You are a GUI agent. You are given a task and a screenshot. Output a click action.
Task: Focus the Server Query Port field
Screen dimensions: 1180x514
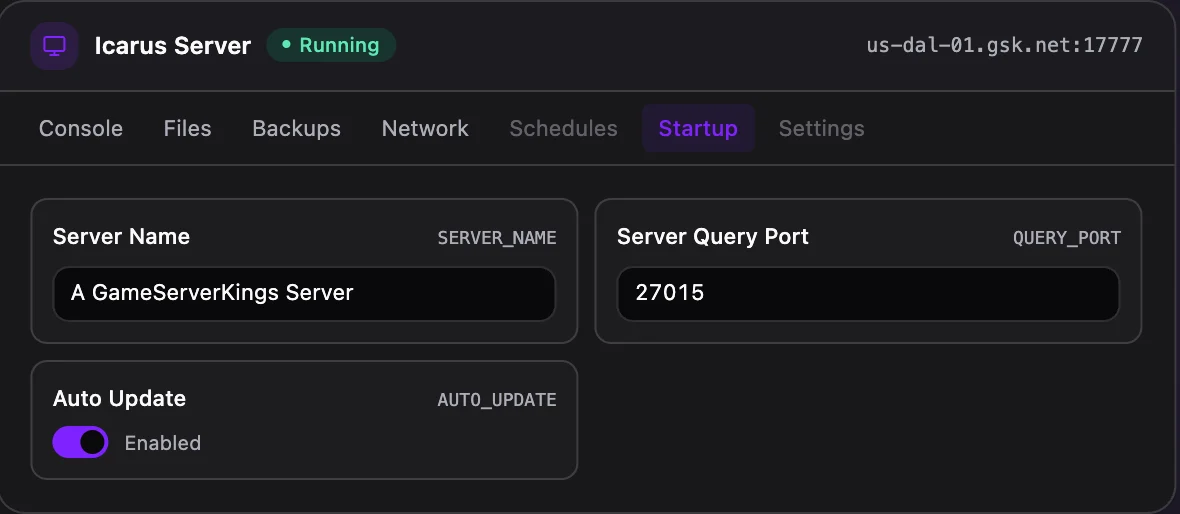pyautogui.click(x=868, y=293)
